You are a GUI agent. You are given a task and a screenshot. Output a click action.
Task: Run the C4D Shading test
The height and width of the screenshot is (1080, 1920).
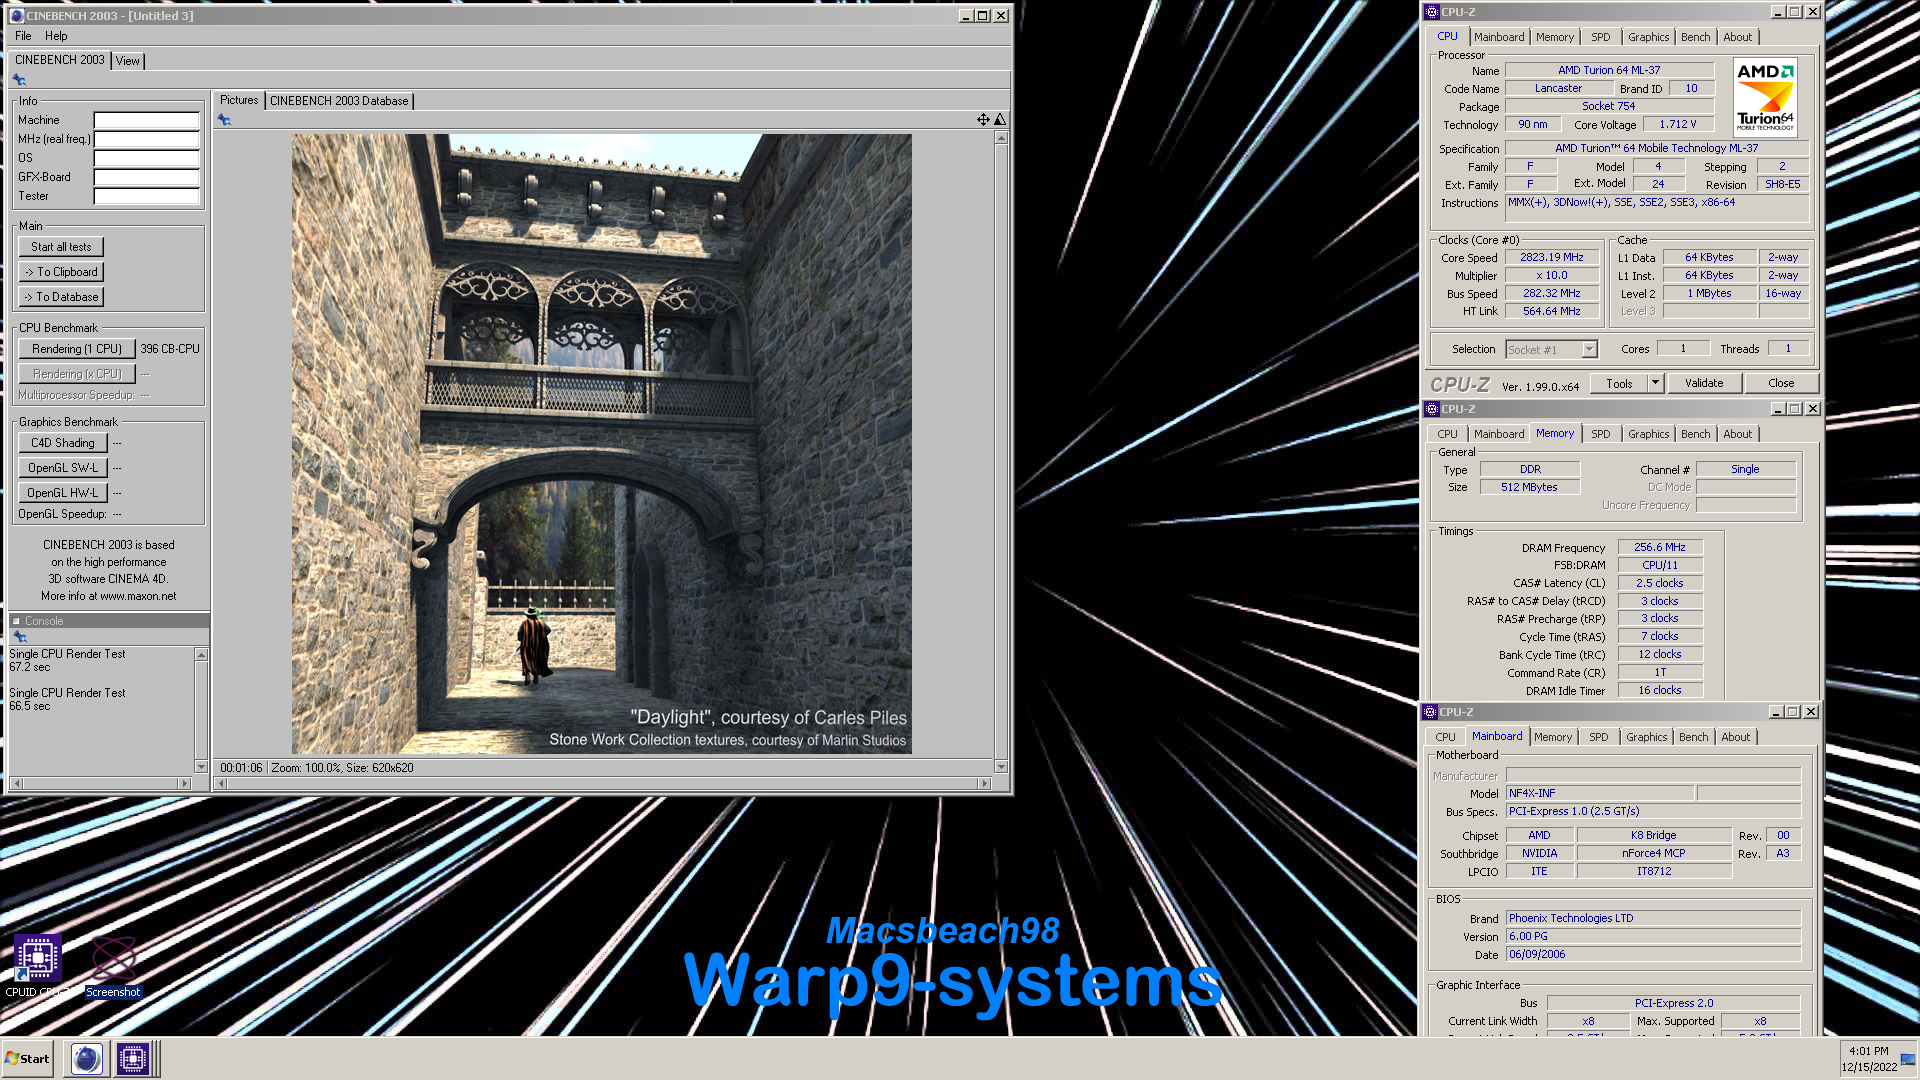63,443
